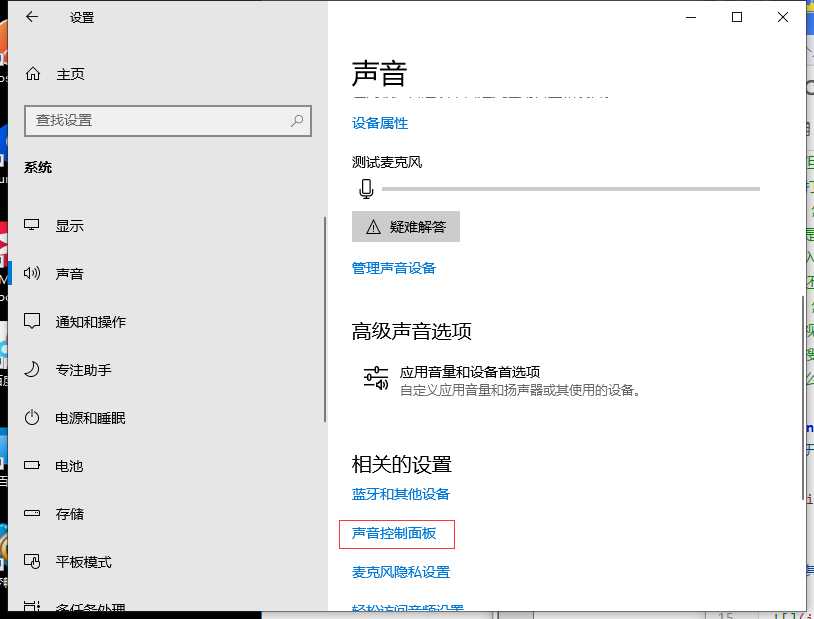This screenshot has width=814, height=619.
Task: Click the 查找设置 search field
Action: coord(168,121)
